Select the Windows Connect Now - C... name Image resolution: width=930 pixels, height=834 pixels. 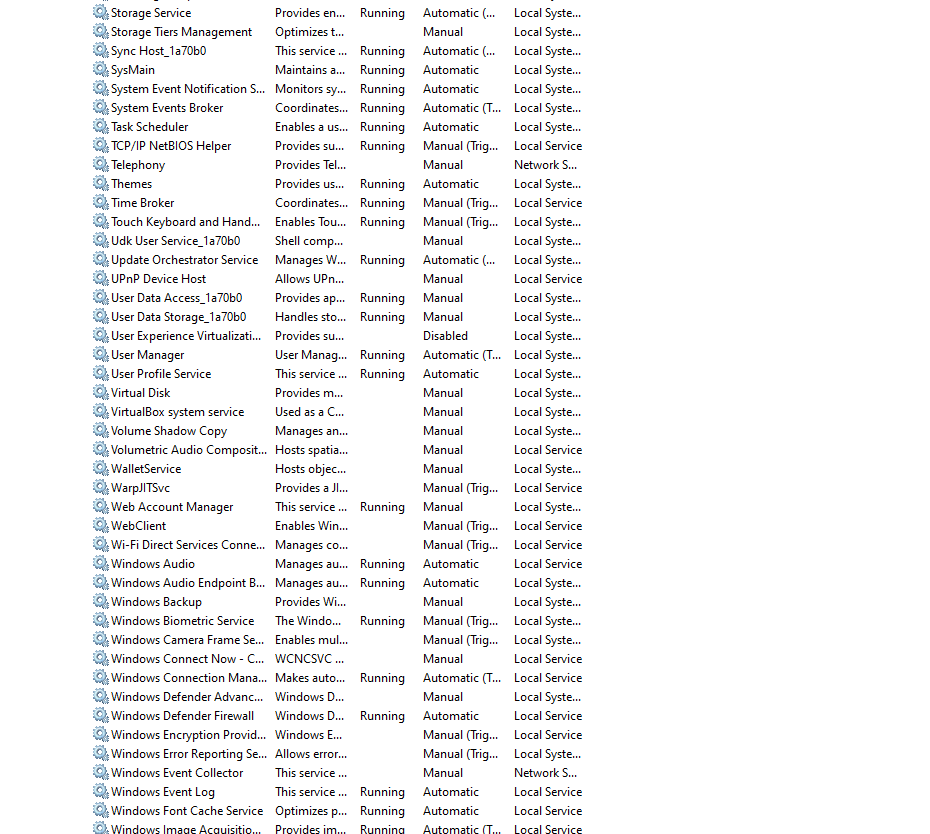click(187, 658)
